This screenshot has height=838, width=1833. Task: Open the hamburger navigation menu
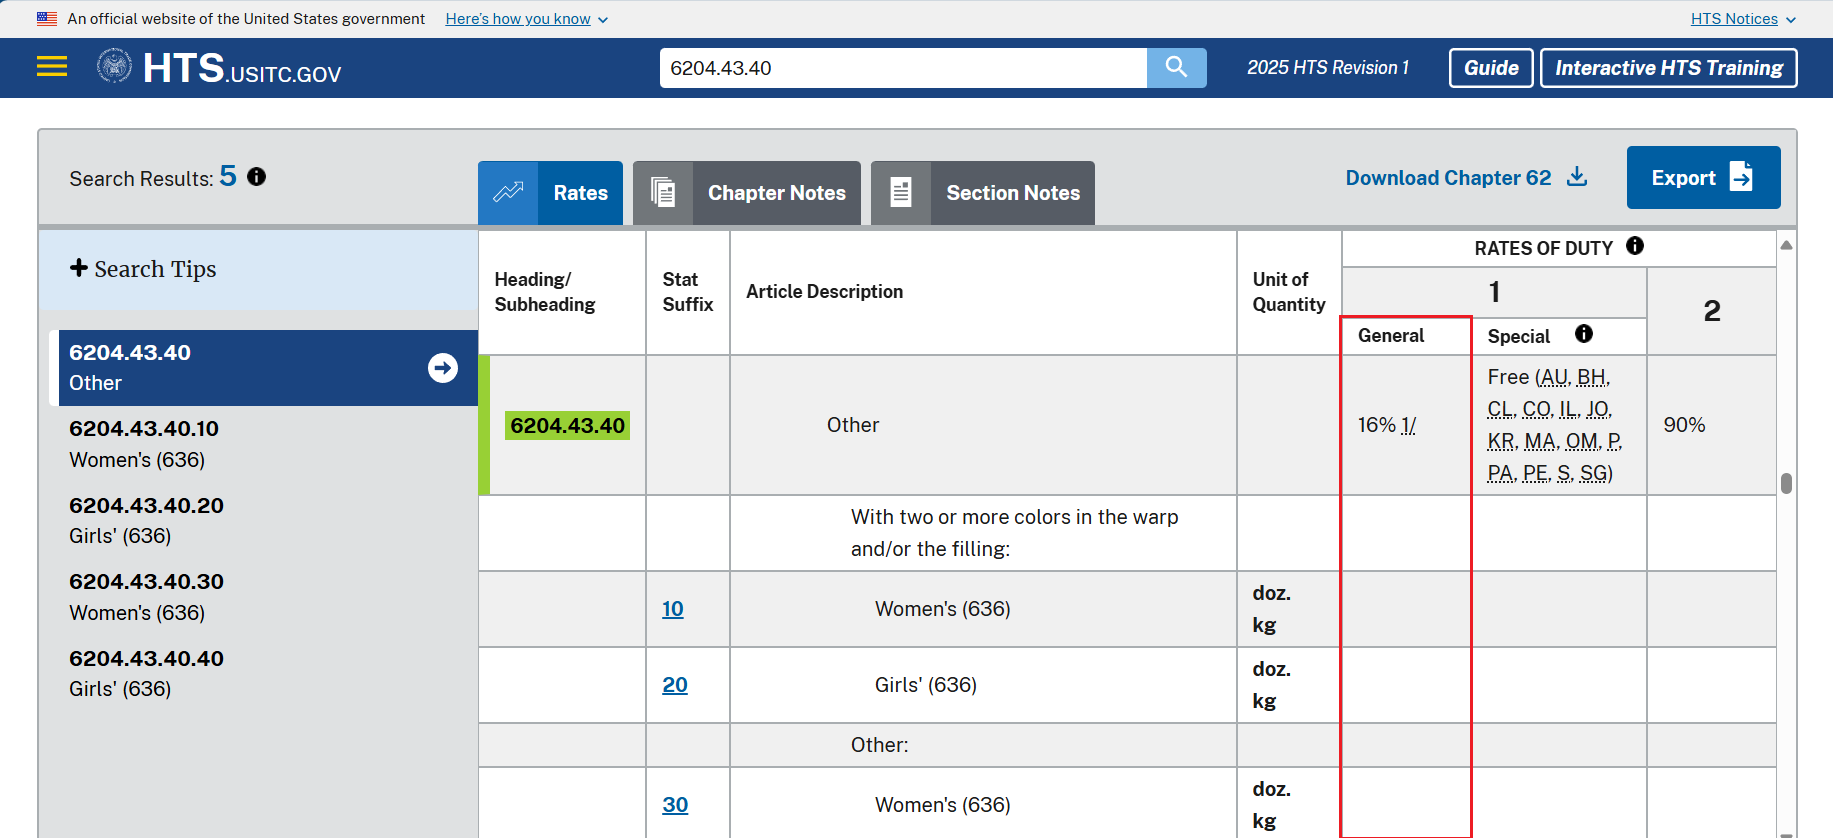tap(52, 67)
